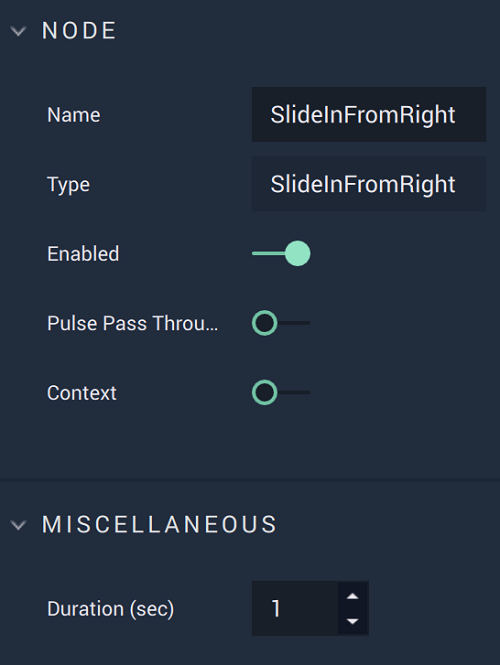Click the MISCELLANEOUS section header
500x665 pixels.
pos(159,525)
